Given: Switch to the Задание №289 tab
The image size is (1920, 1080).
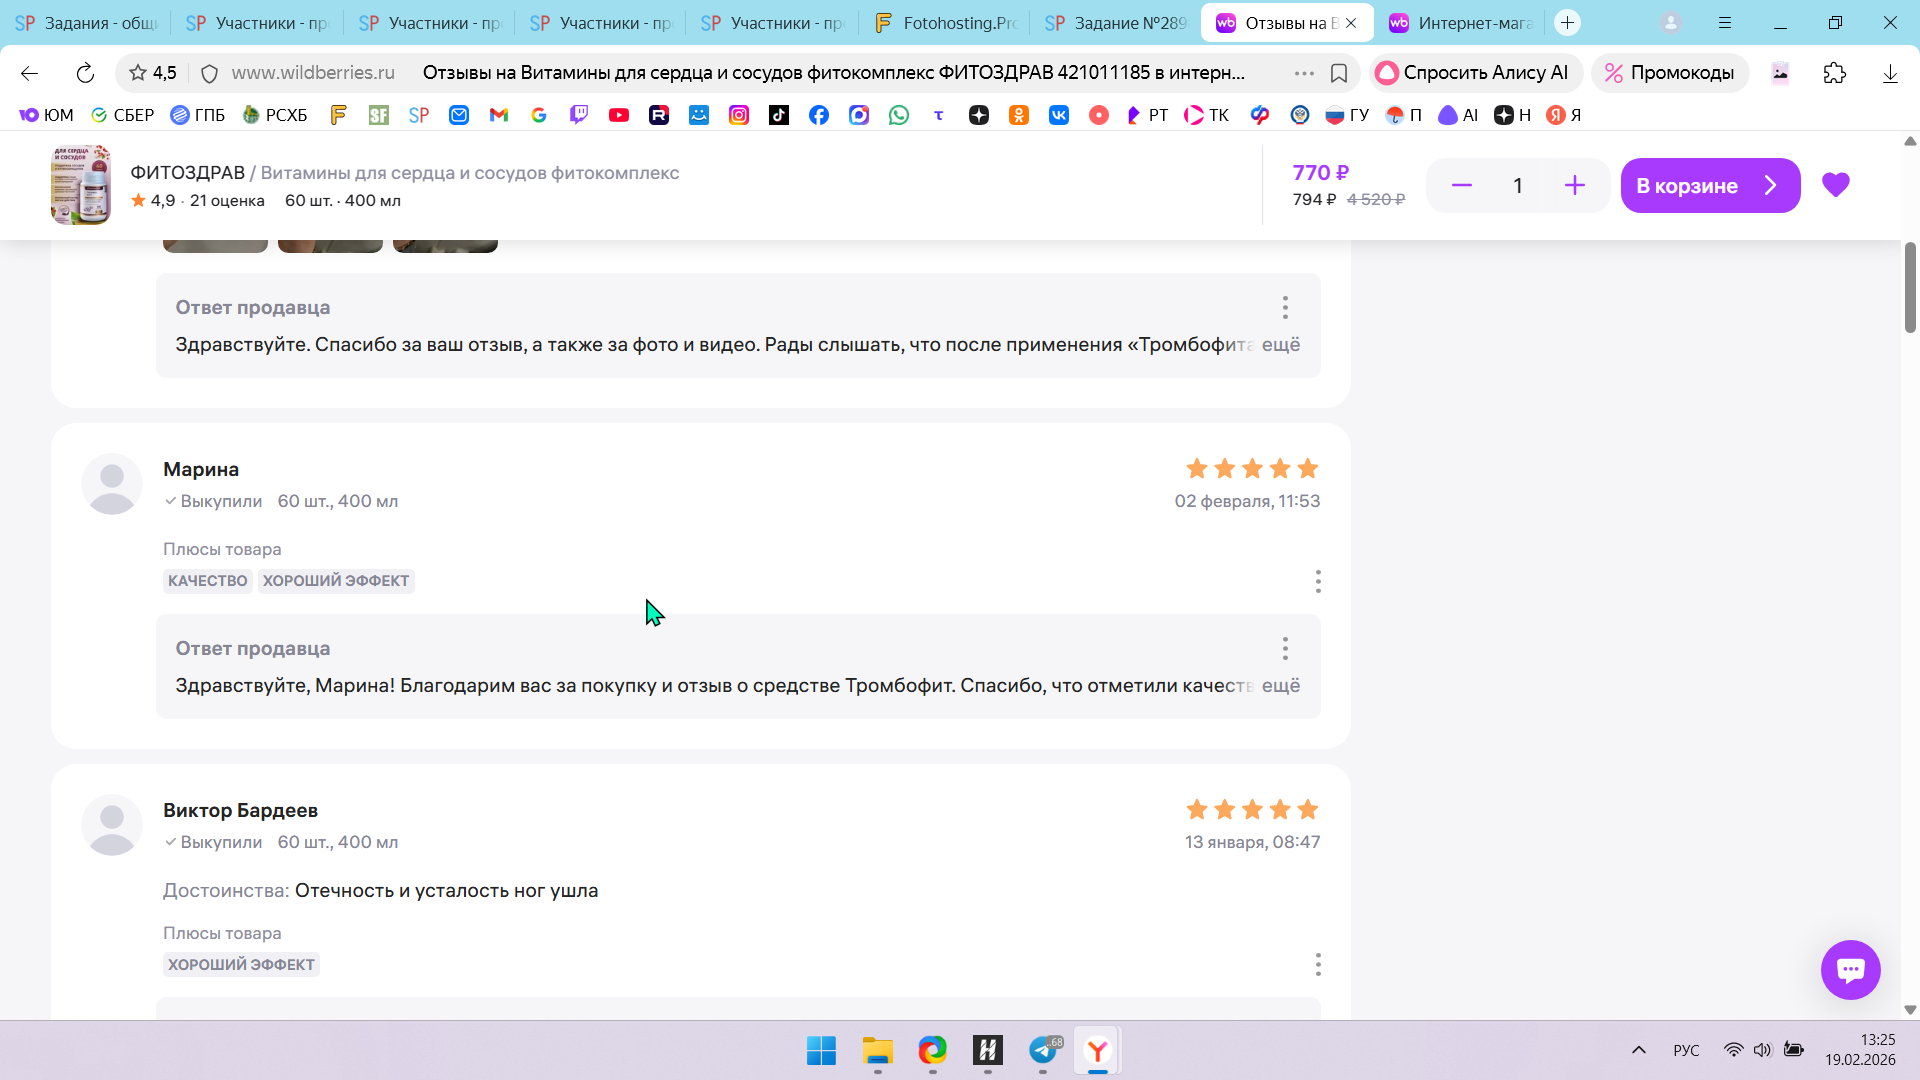Looking at the screenshot, I should 1115,23.
